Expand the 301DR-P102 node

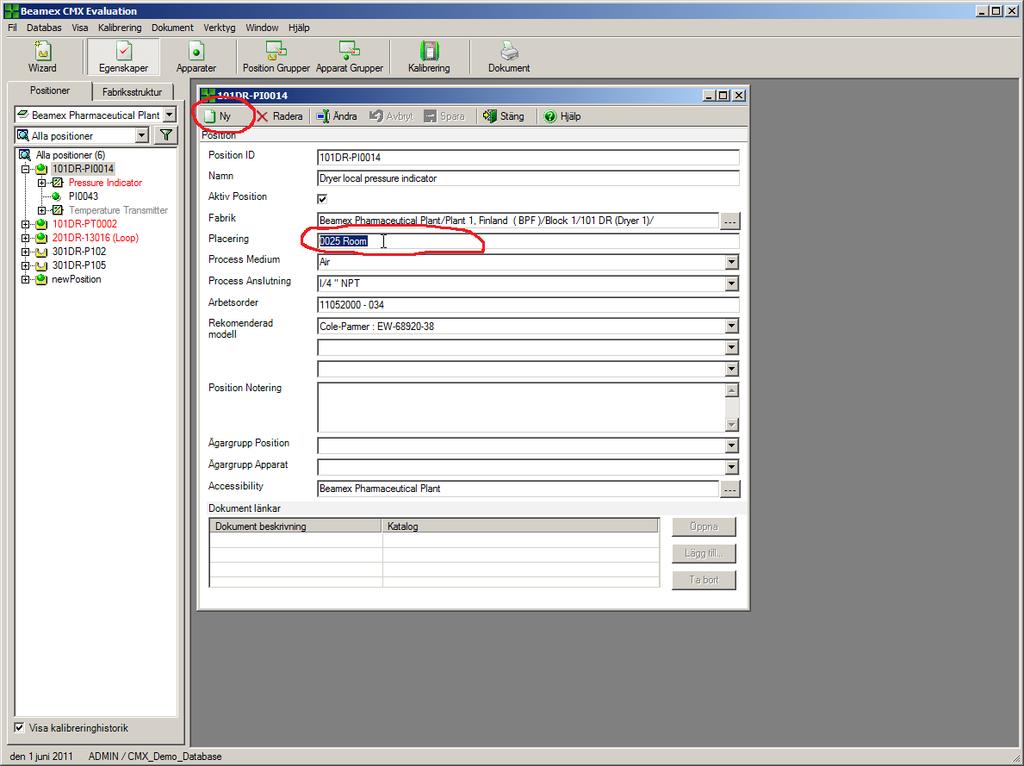tap(25, 251)
